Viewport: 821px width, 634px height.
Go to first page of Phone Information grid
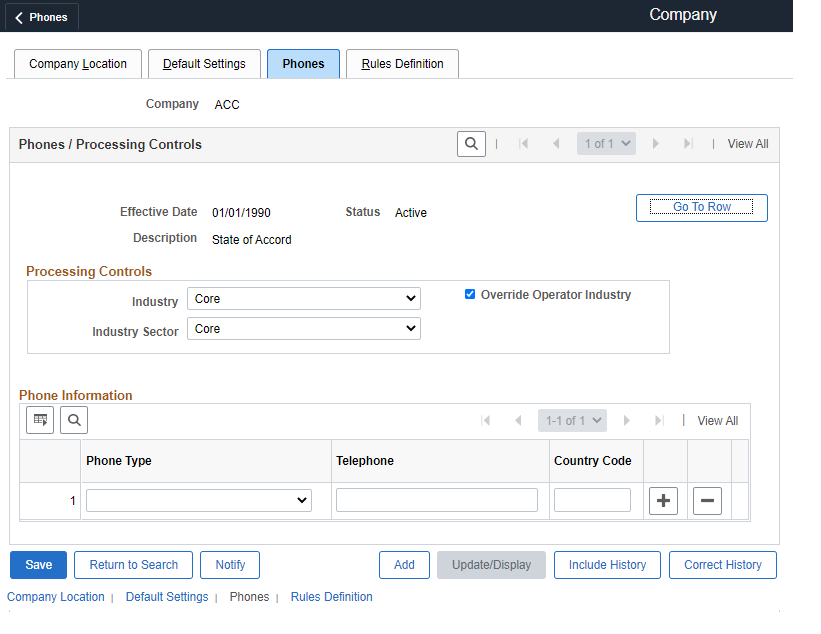point(485,420)
